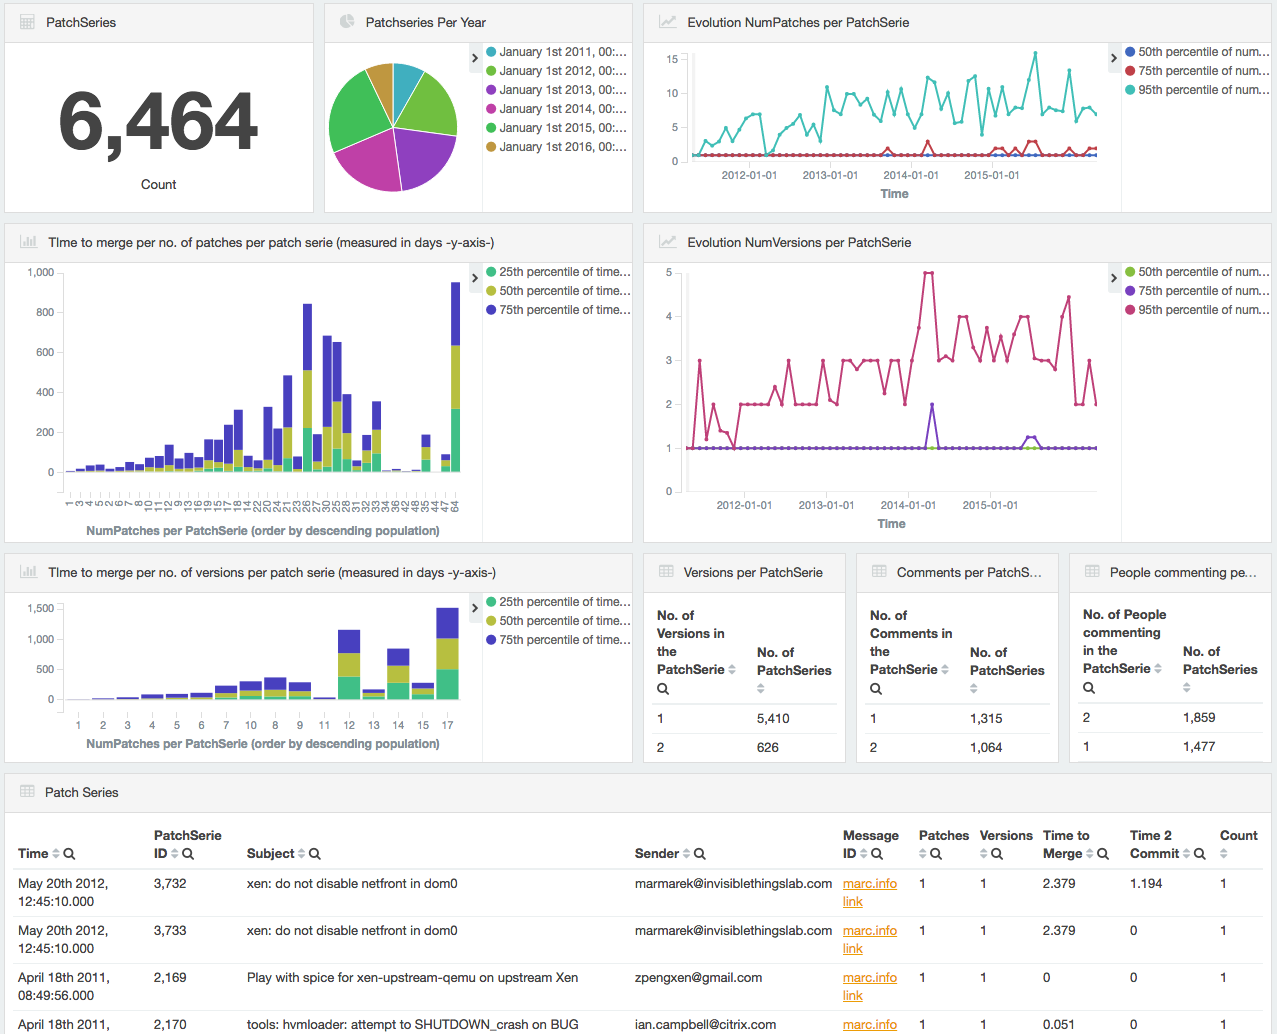Viewport: 1278px width, 1034px height.
Task: Click sort arrows beside the Time 2 Commit header
Action: tap(1187, 854)
